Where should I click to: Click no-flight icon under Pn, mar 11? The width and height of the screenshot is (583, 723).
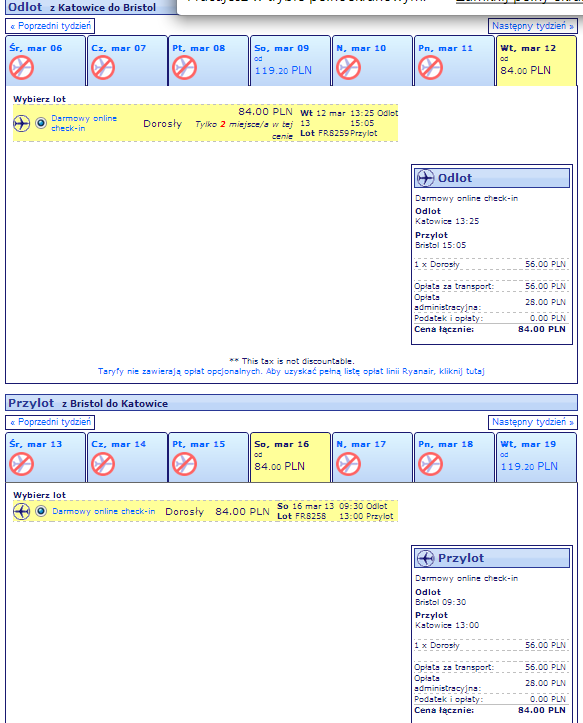[430, 68]
